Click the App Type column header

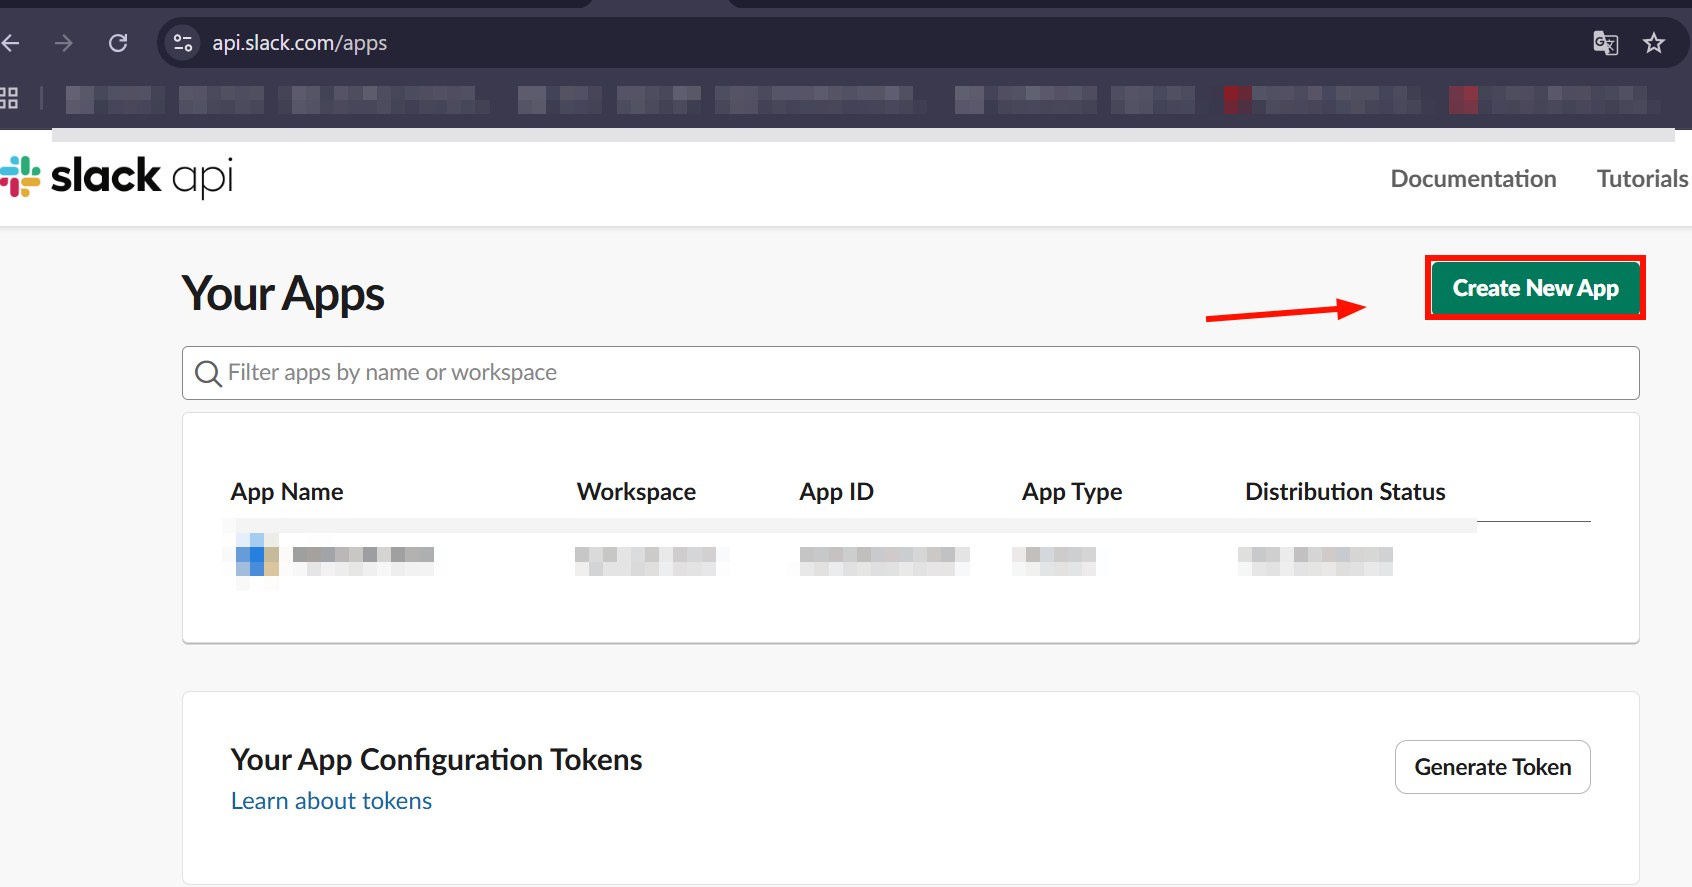(x=1072, y=492)
